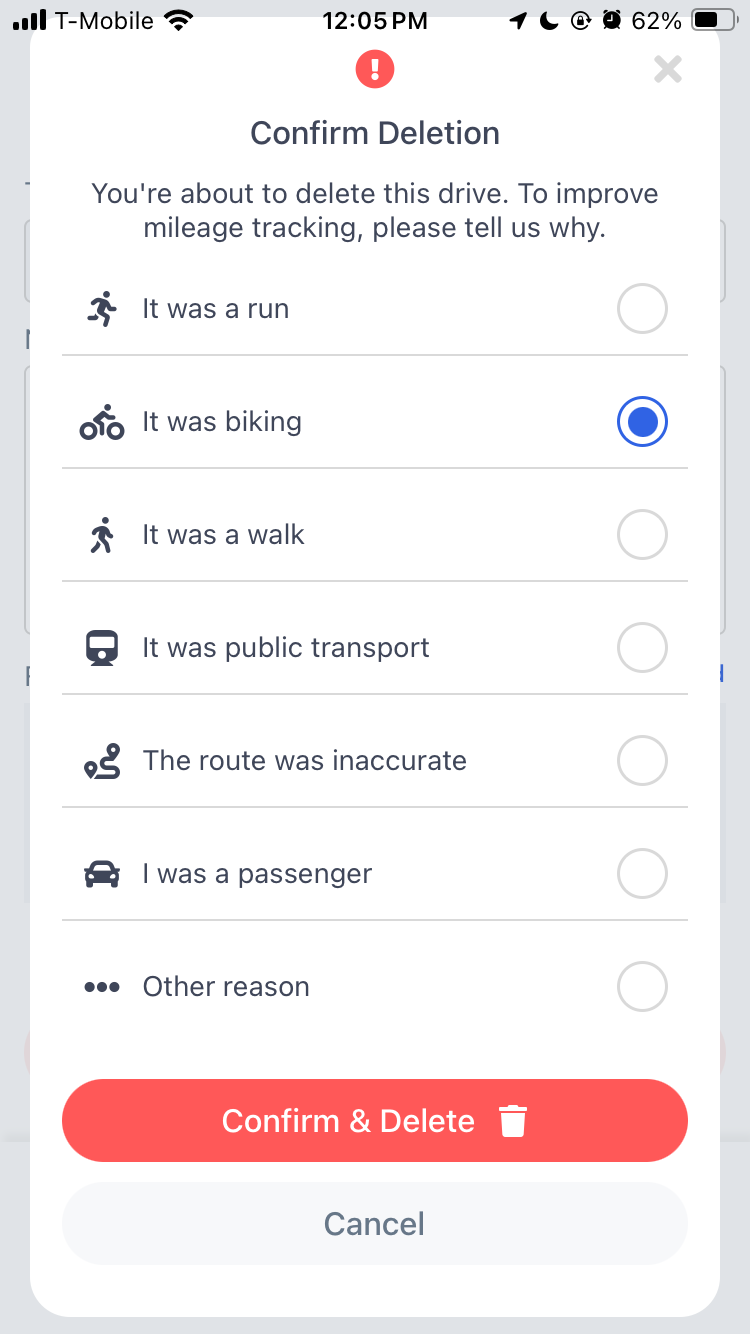Tap the car passenger icon
The image size is (750, 1334).
[102, 874]
